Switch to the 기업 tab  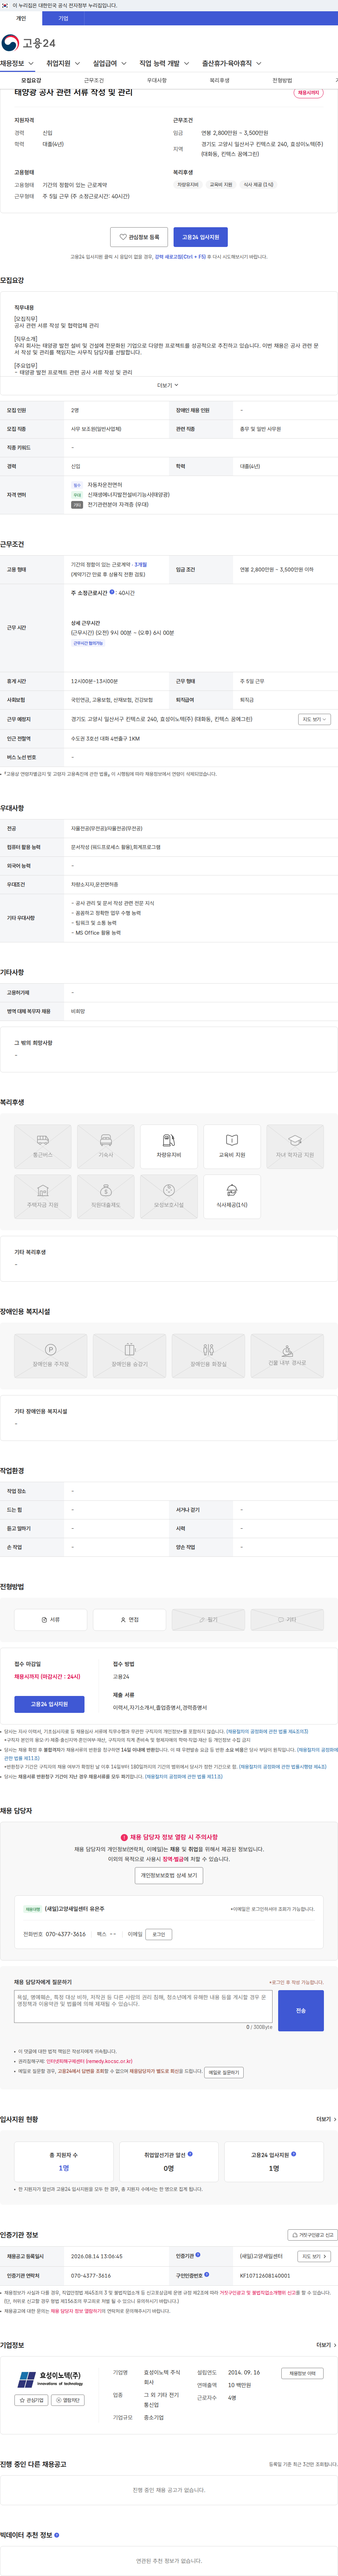coord(63,18)
